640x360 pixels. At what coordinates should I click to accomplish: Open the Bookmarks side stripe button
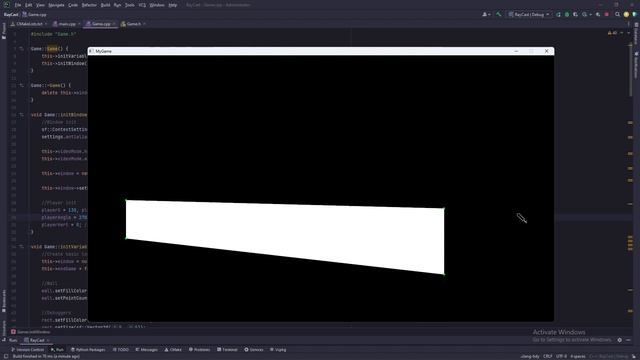point(4,301)
